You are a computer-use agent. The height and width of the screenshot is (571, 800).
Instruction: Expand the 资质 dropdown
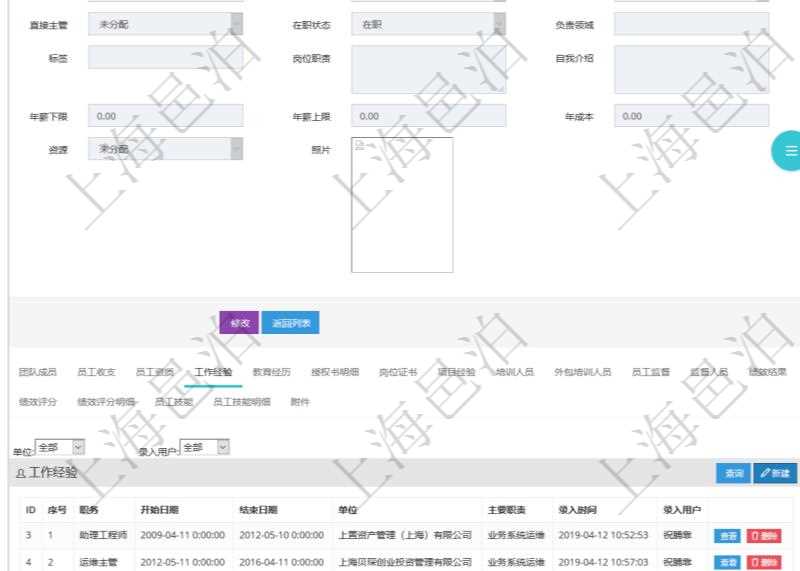165,149
